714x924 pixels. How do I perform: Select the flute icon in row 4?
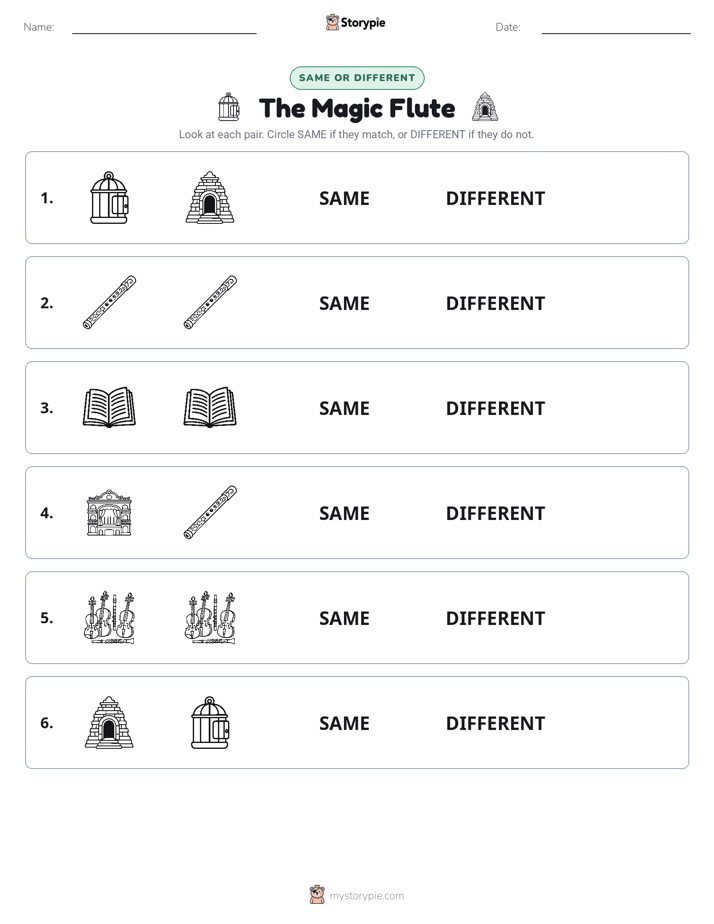210,512
